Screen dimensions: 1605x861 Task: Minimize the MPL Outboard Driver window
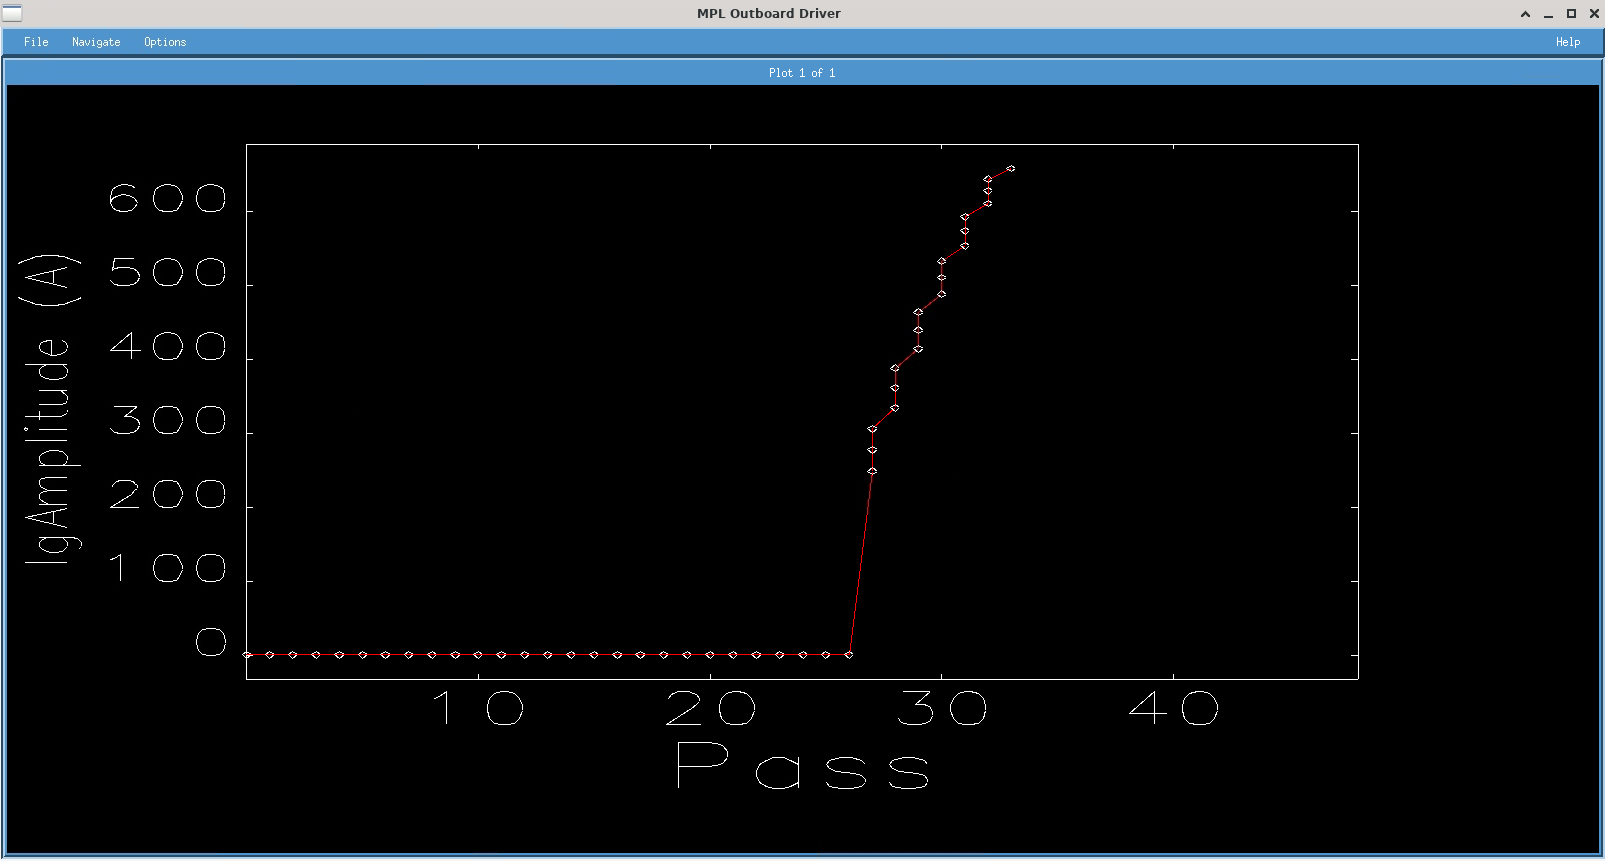[1548, 14]
